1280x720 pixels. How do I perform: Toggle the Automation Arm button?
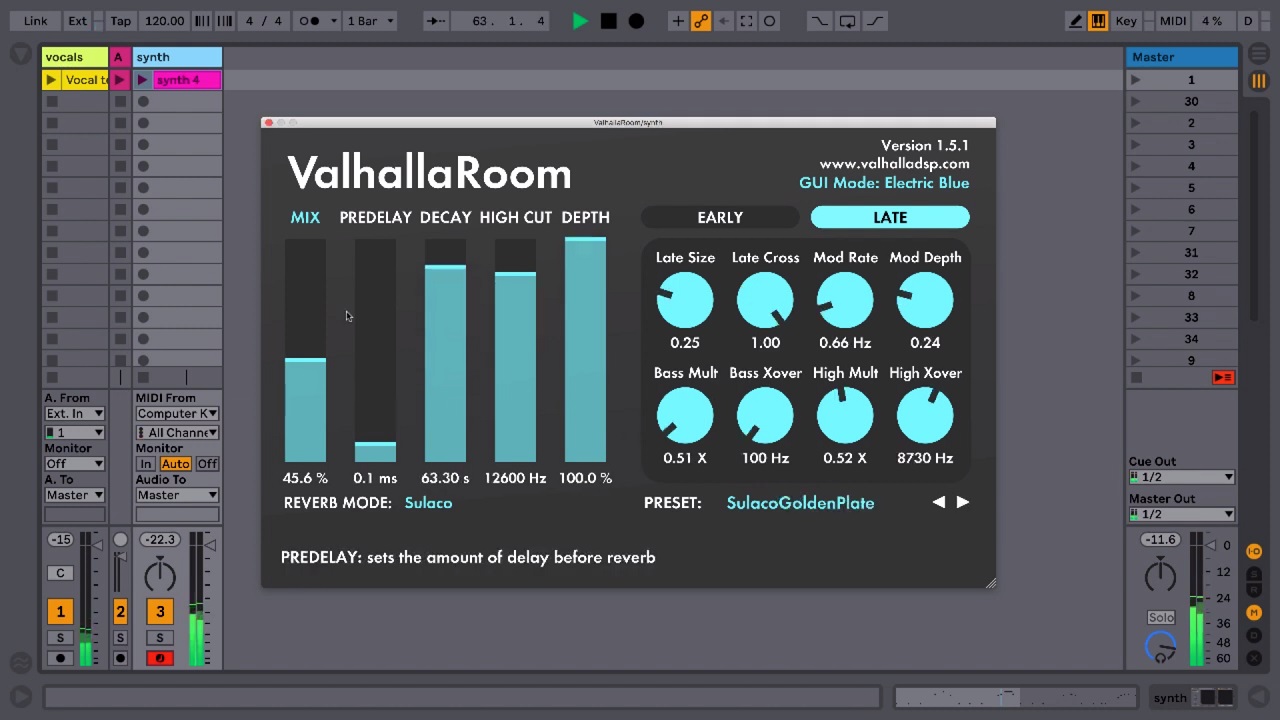tap(701, 21)
